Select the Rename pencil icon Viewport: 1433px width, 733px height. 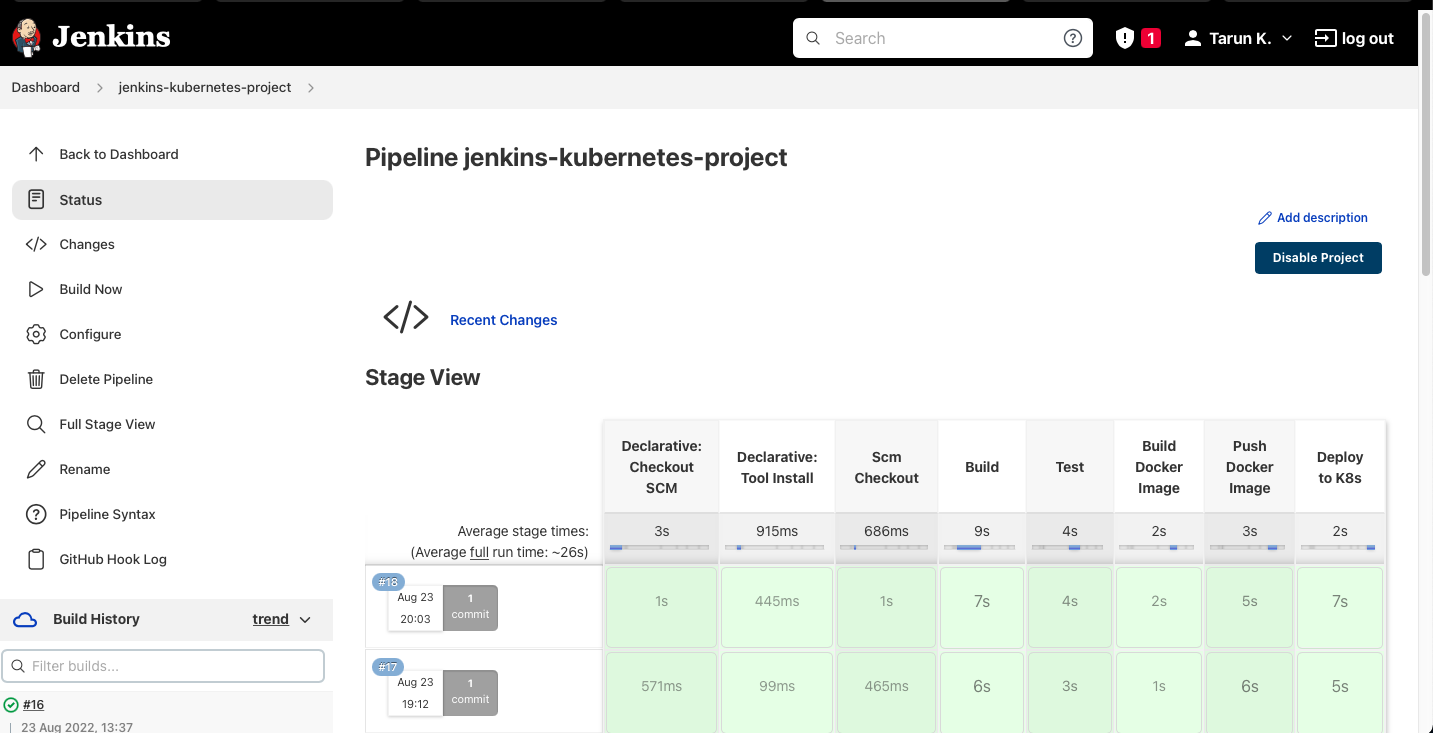pyautogui.click(x=35, y=469)
